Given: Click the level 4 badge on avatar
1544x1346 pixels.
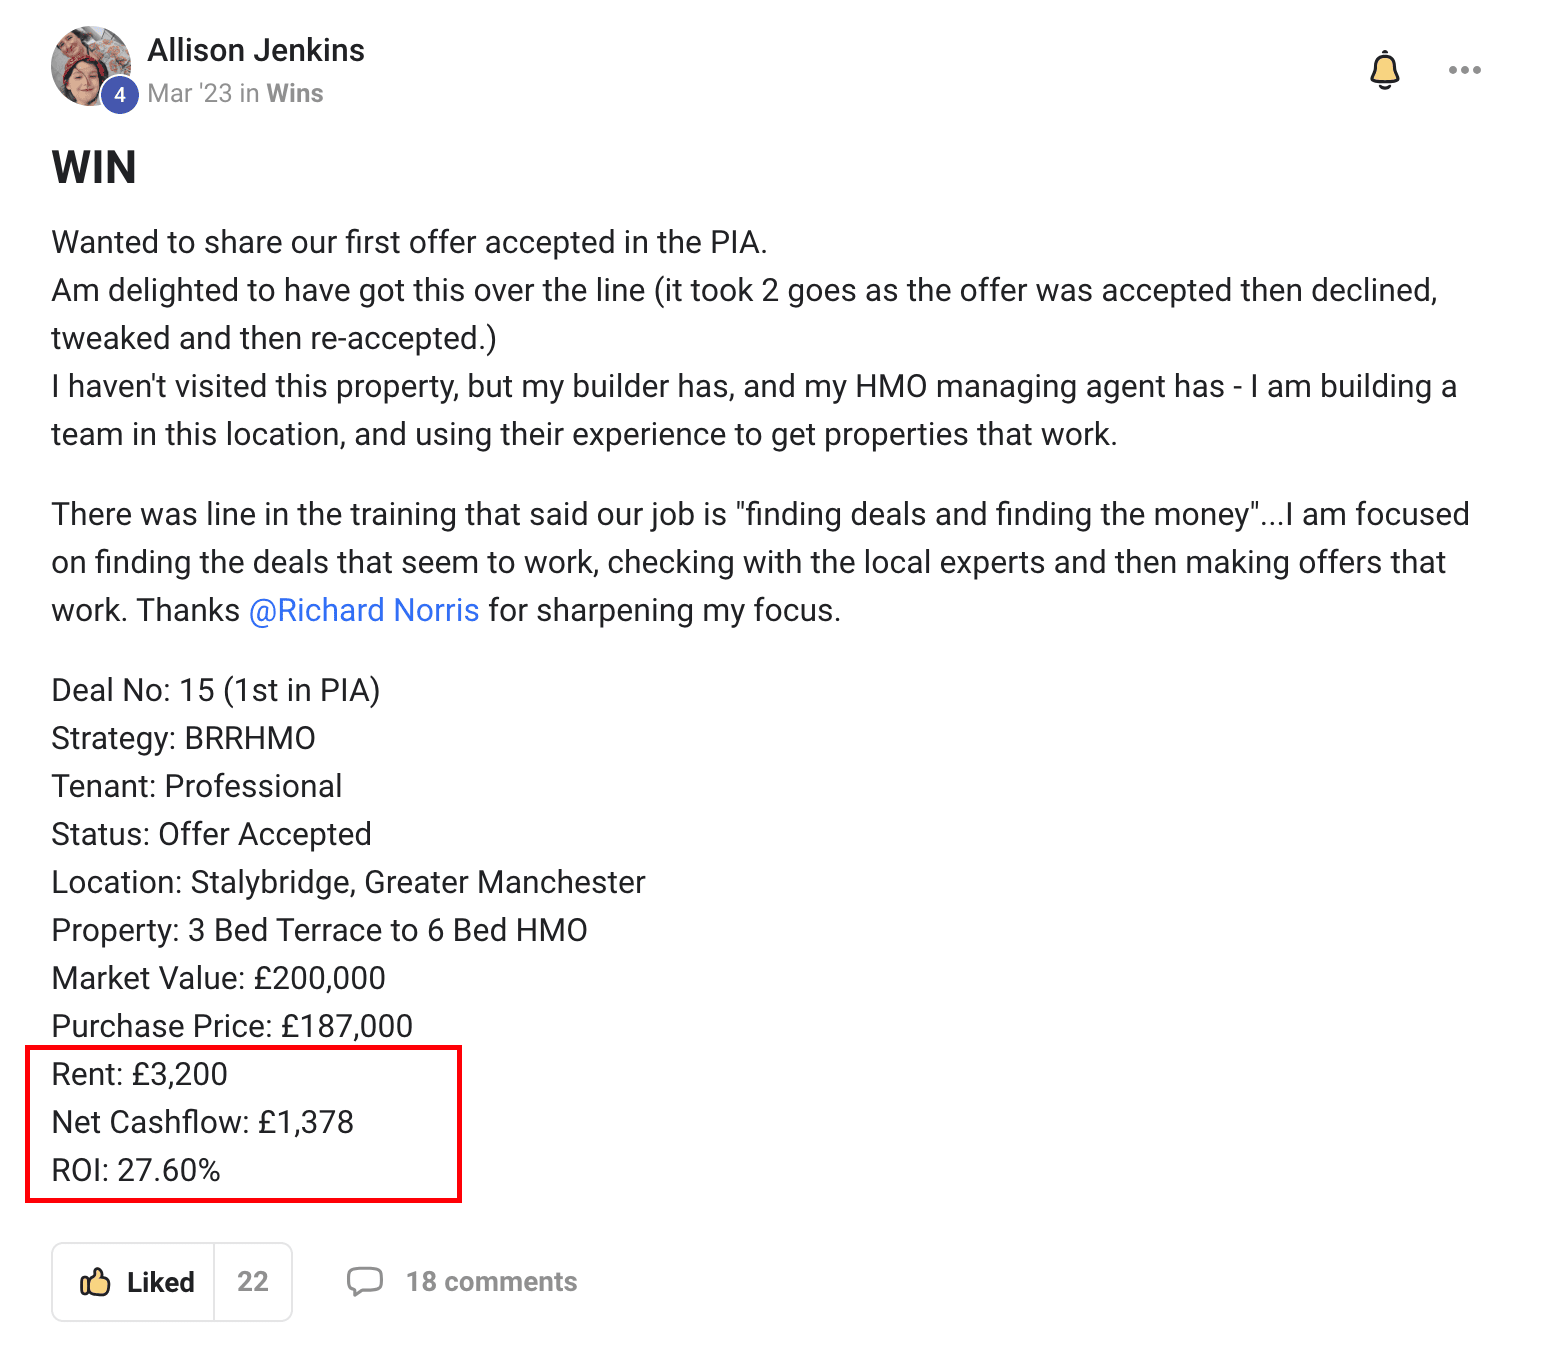Looking at the screenshot, I should [120, 95].
